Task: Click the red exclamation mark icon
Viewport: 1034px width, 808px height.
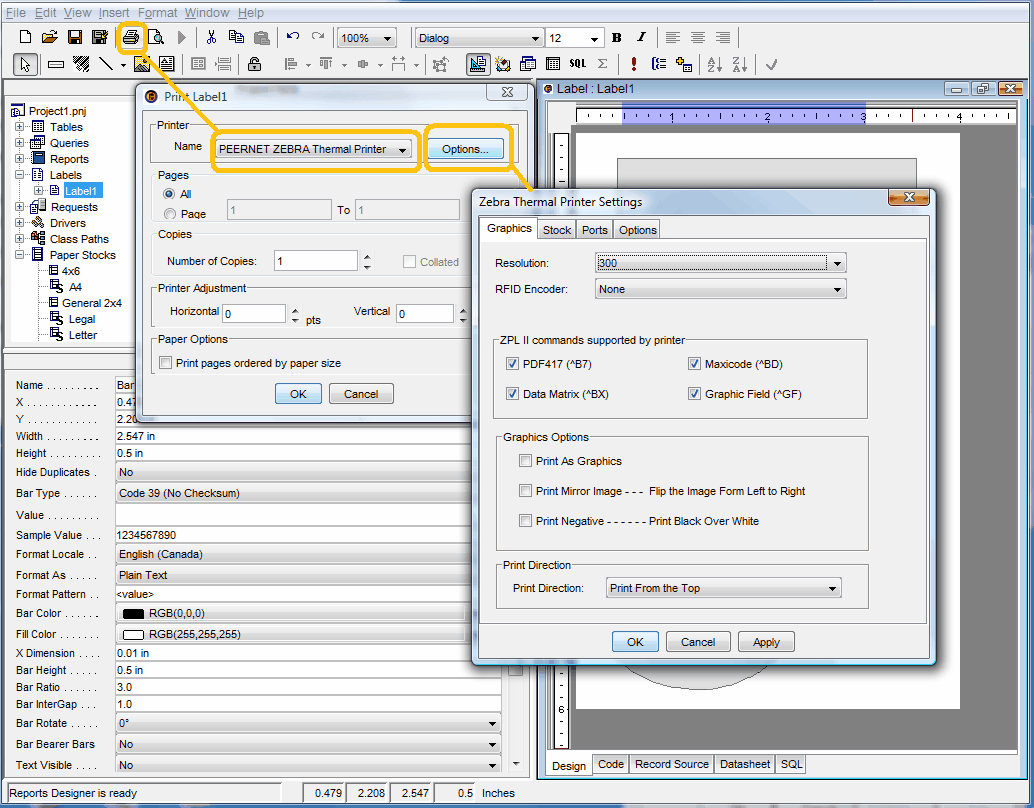Action: [633, 64]
